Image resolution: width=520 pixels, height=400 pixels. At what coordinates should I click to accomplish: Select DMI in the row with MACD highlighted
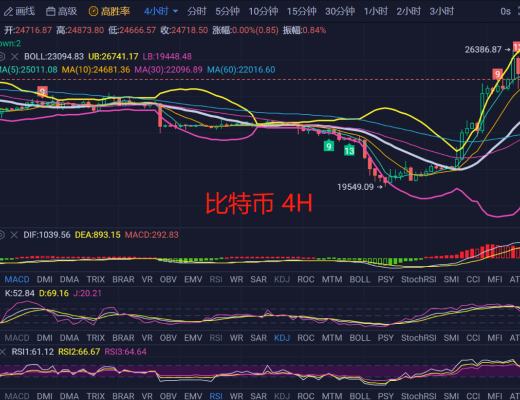click(44, 279)
